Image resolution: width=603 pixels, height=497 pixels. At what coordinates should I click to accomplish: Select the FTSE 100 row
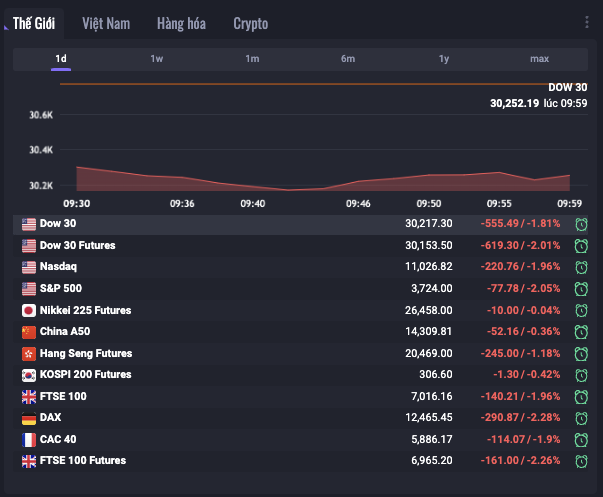(x=64, y=396)
